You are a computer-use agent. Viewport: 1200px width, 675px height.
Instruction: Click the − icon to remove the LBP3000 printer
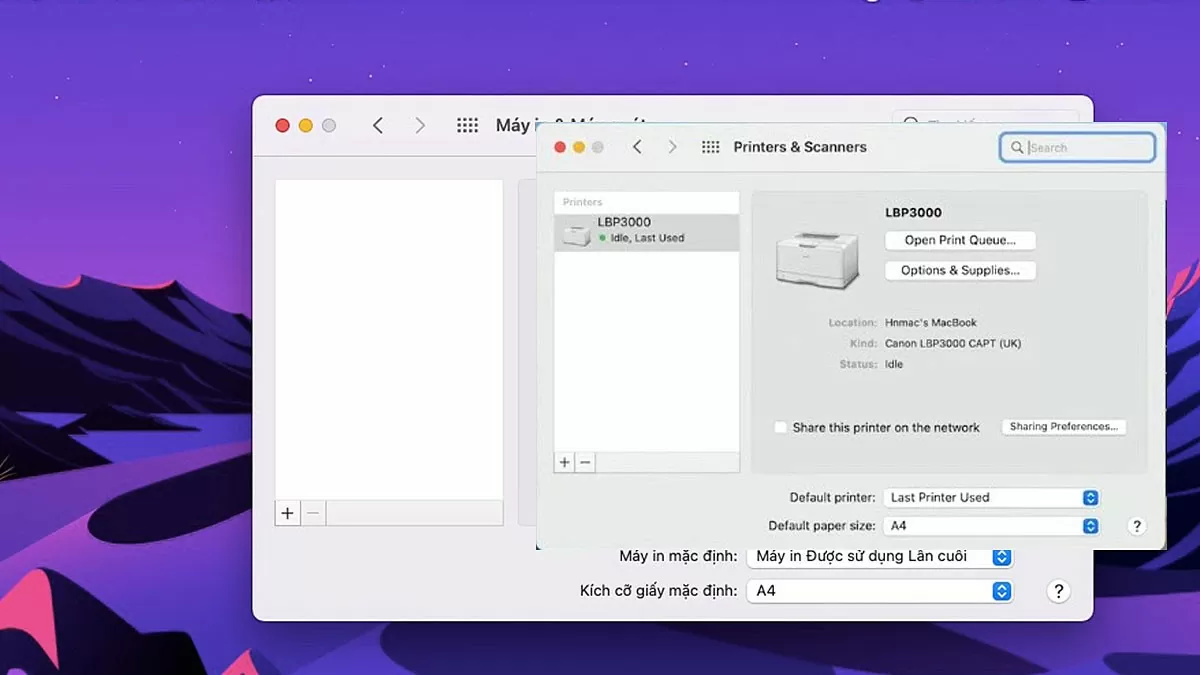point(585,462)
